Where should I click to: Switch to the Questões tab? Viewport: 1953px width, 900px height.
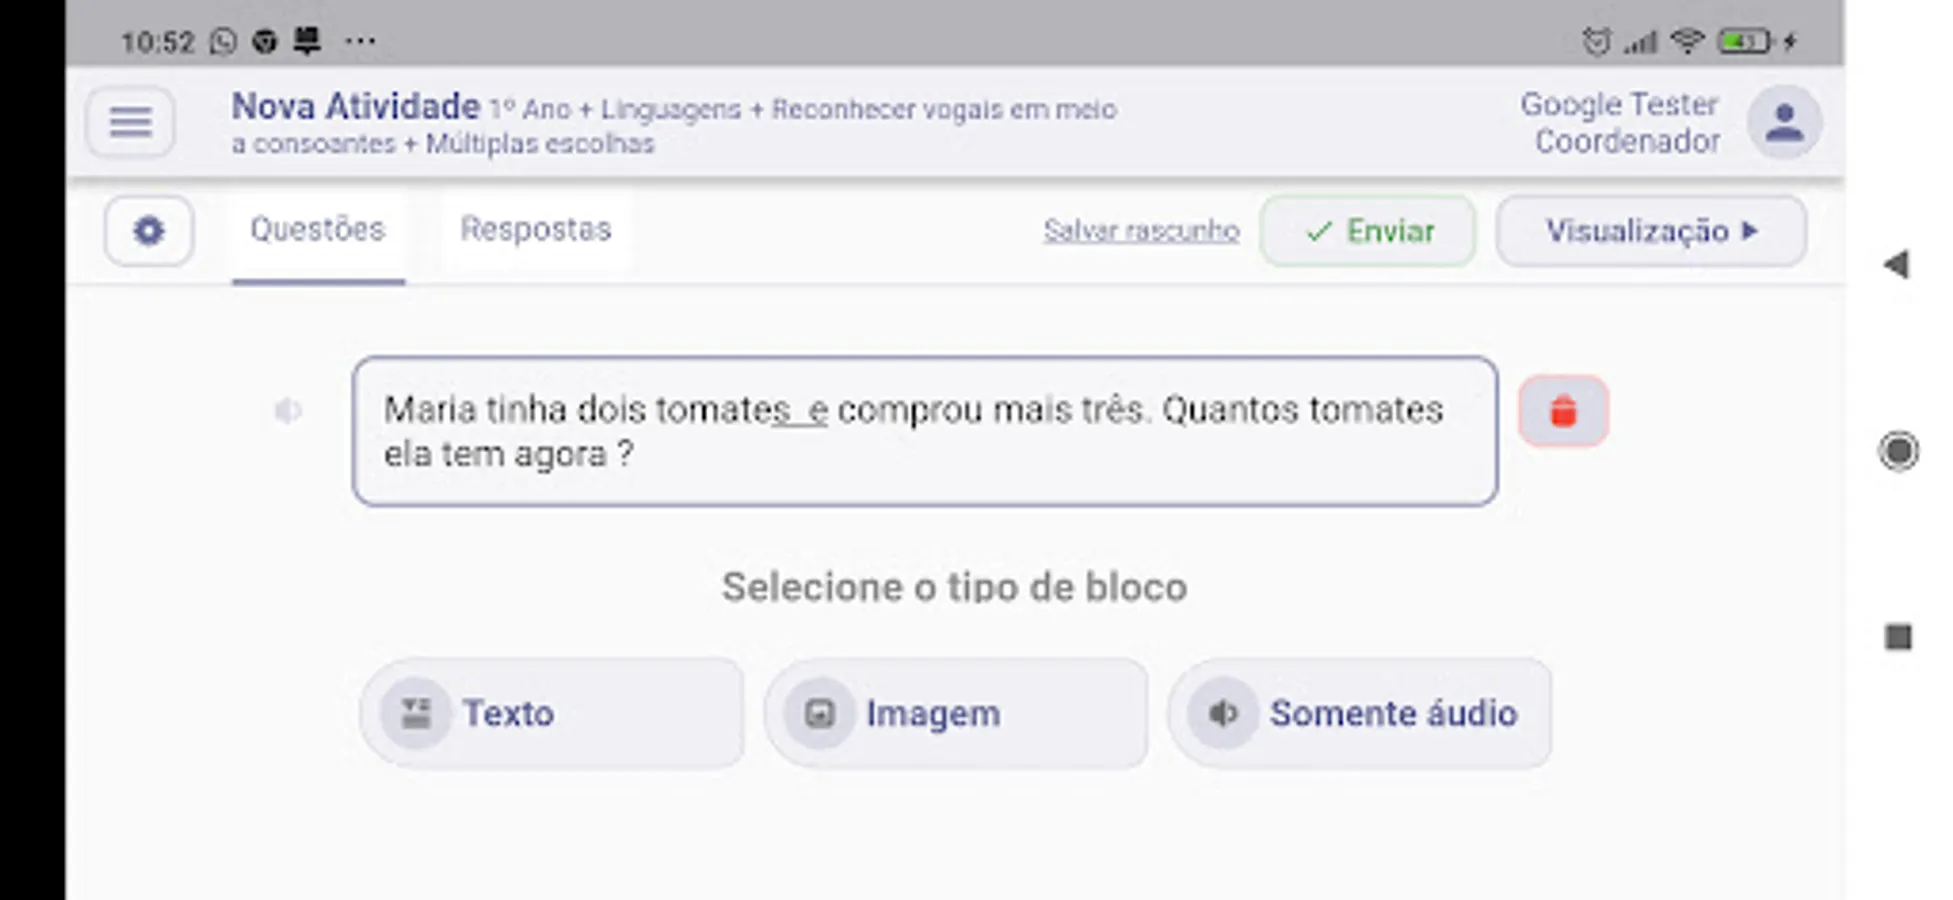pos(317,230)
